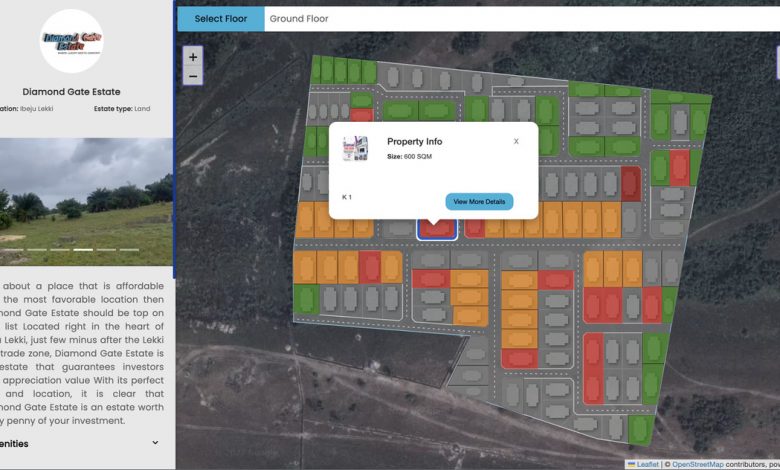Click the map zoom out minus button

coord(193,76)
